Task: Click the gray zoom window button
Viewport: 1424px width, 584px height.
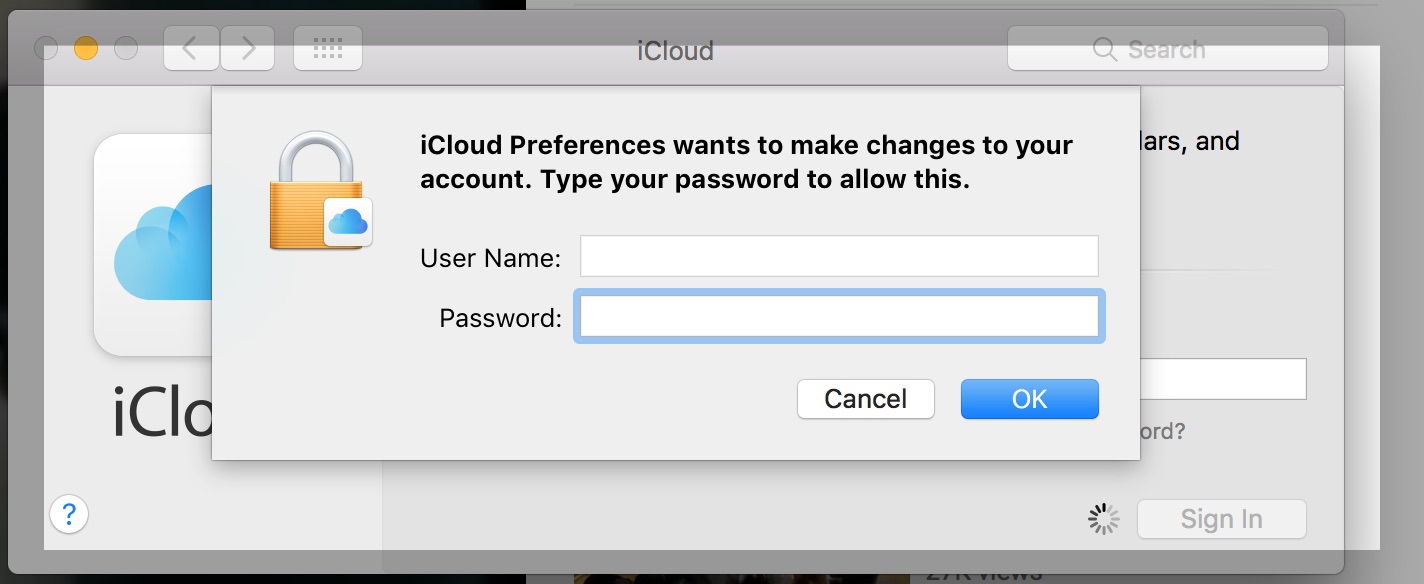Action: tap(126, 48)
